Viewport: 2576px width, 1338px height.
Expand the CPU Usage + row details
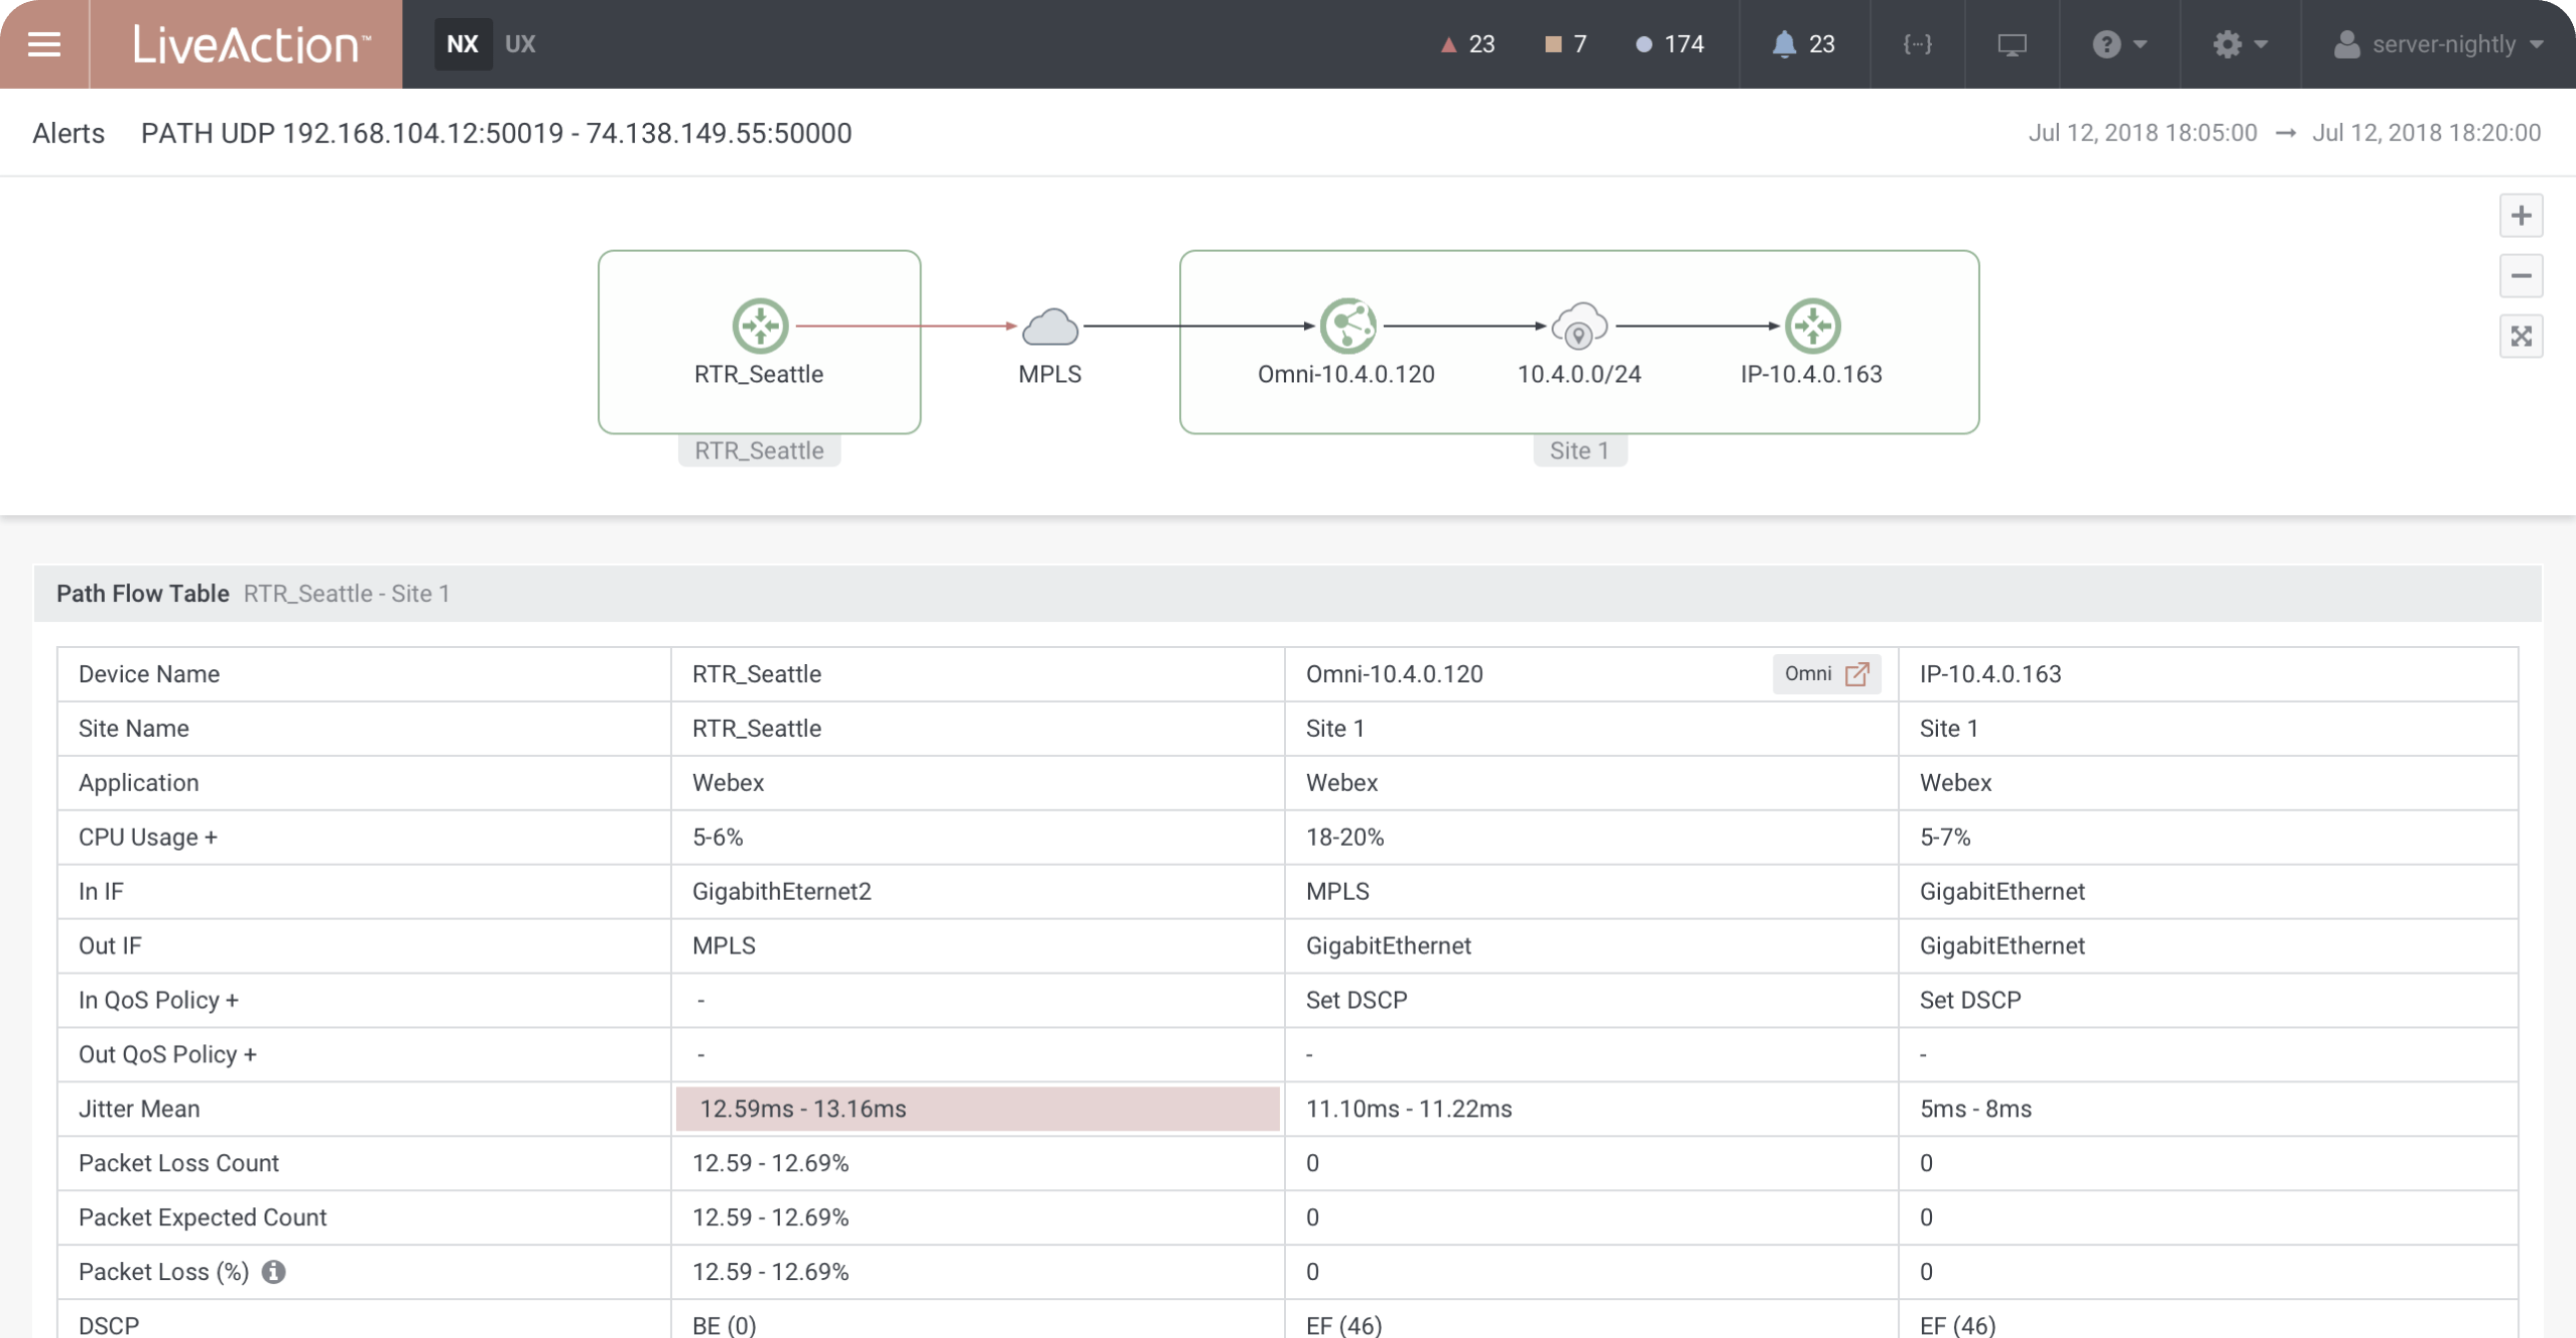(x=222, y=837)
